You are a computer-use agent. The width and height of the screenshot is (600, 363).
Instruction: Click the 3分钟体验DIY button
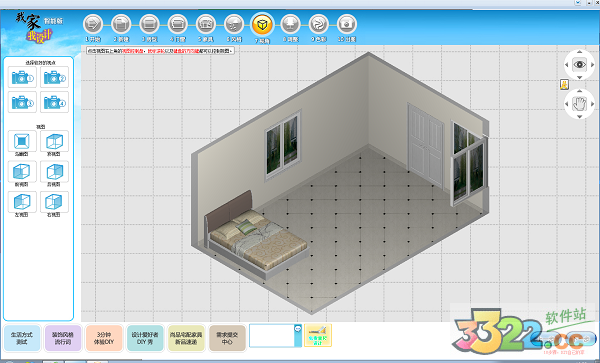pyautogui.click(x=104, y=338)
